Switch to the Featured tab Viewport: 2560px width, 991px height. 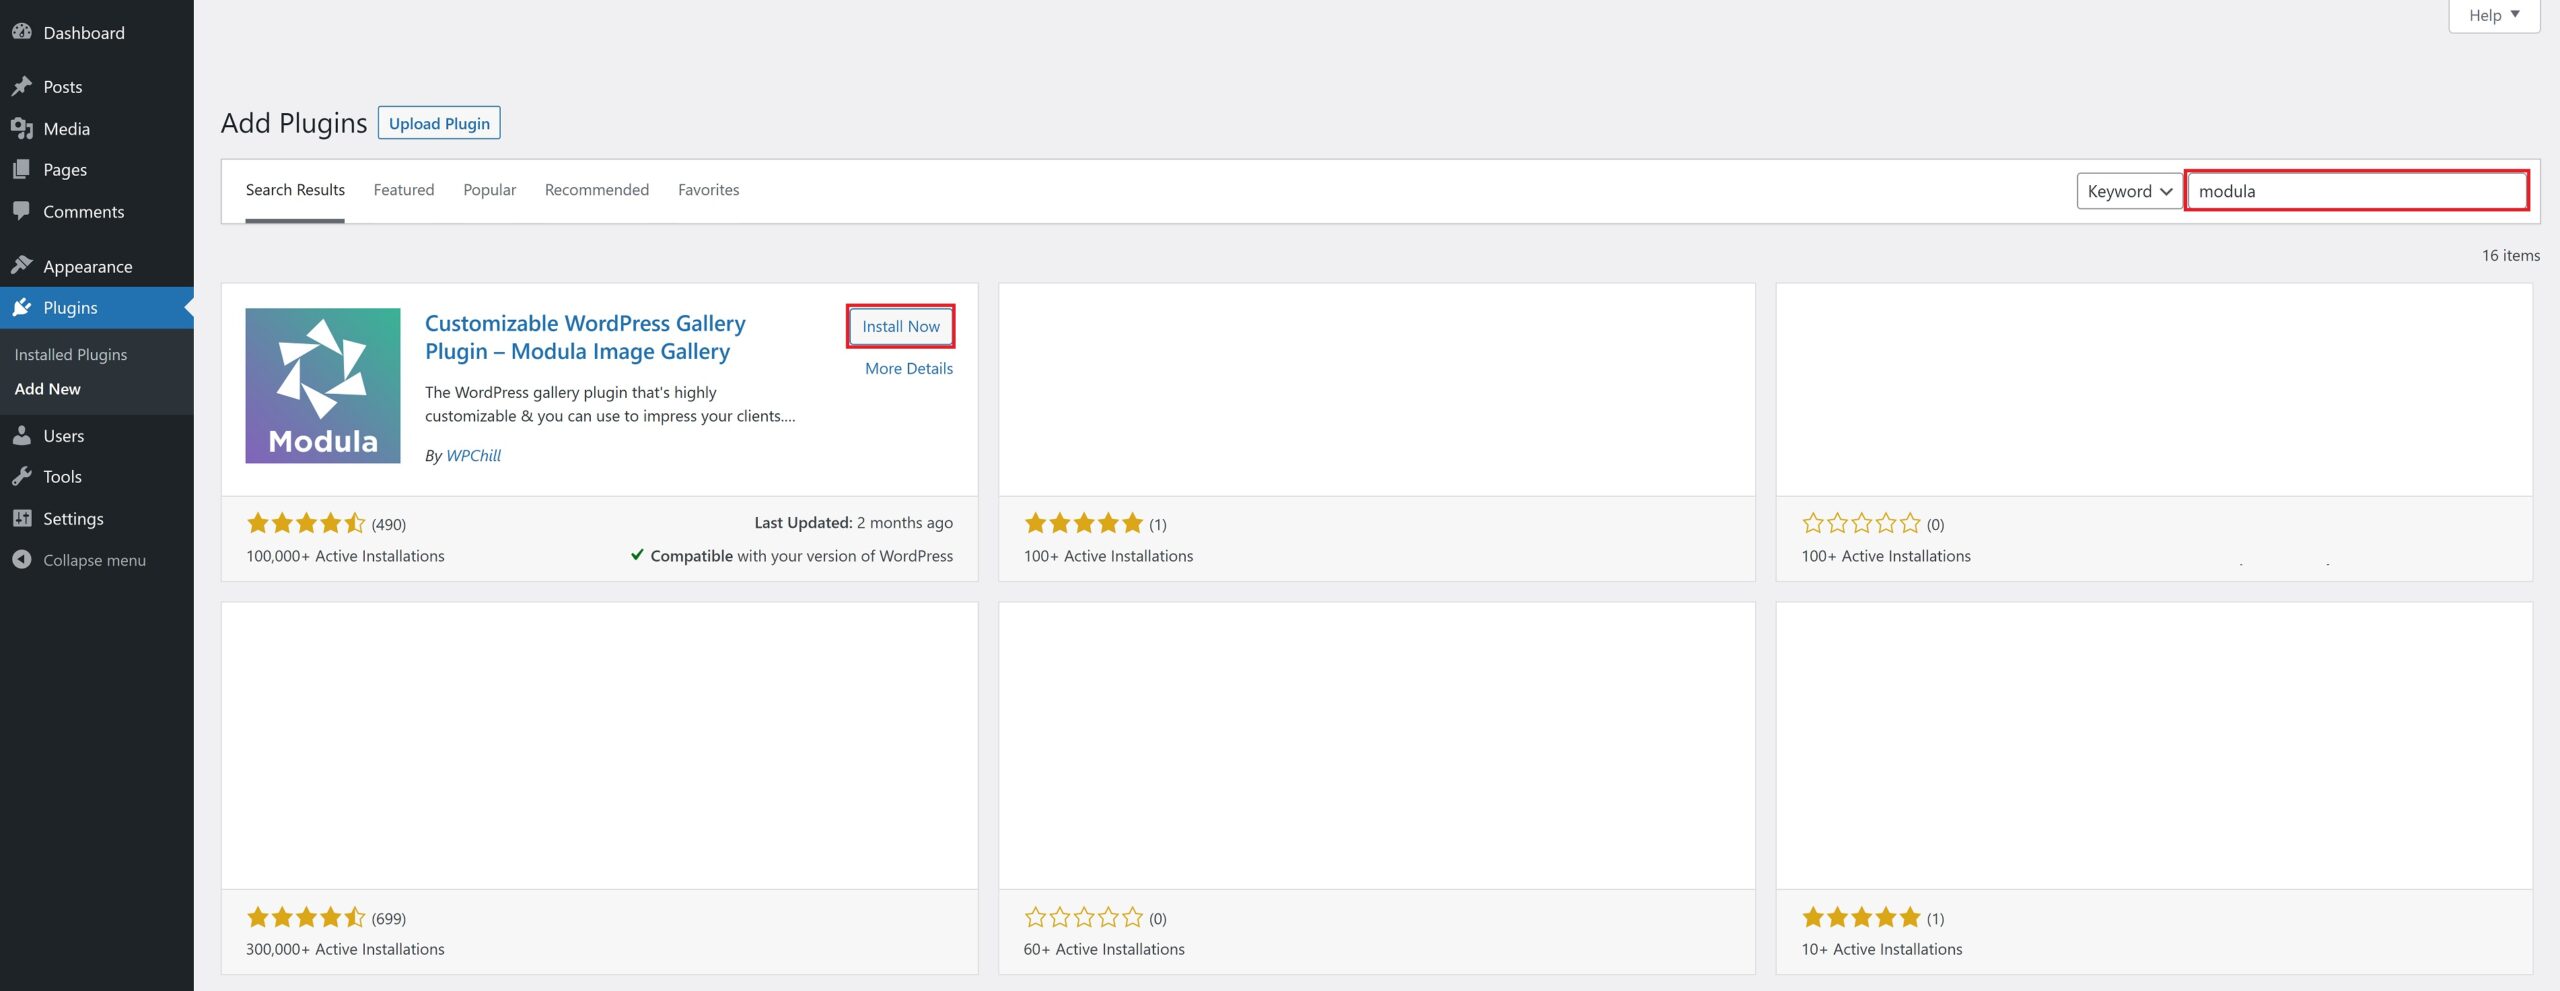tap(403, 190)
